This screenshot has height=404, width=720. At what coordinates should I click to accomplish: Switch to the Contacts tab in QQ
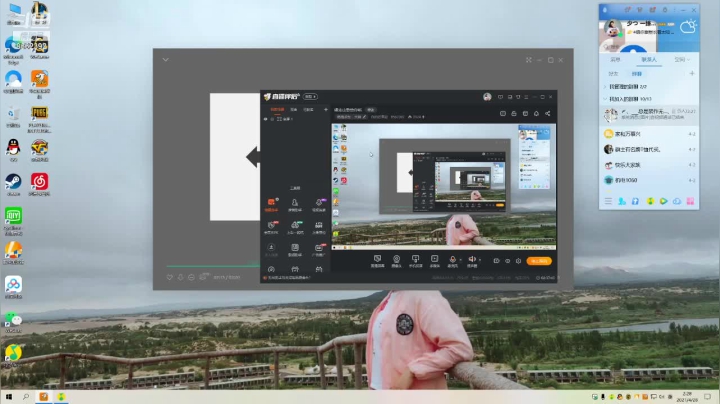coord(649,60)
